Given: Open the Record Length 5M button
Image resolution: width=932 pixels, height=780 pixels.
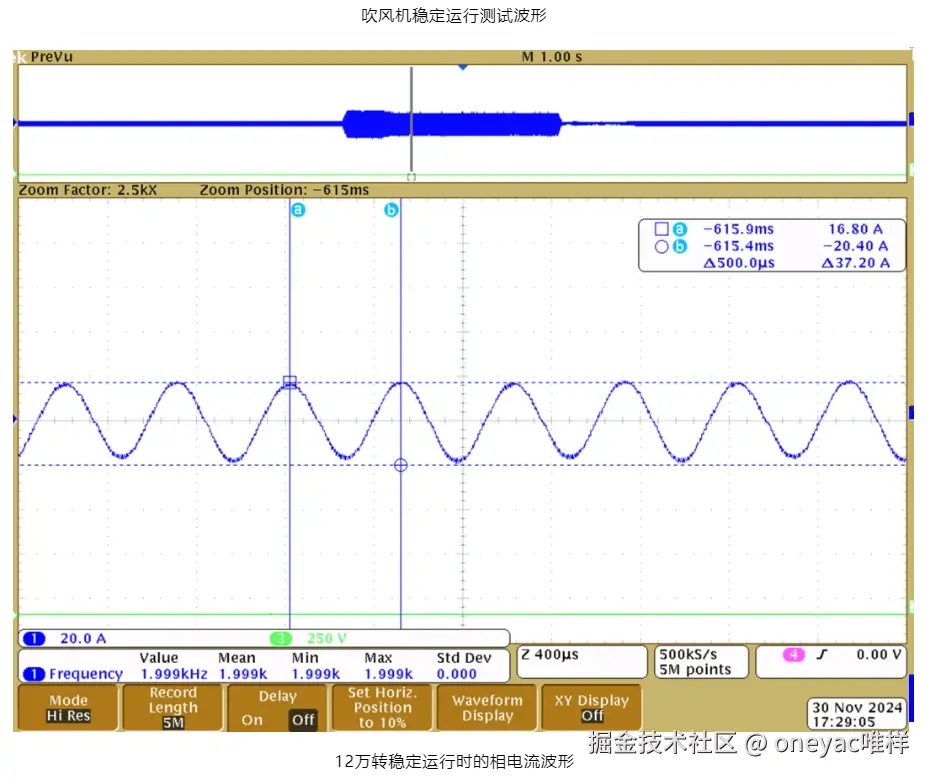Looking at the screenshot, I should 173,707.
